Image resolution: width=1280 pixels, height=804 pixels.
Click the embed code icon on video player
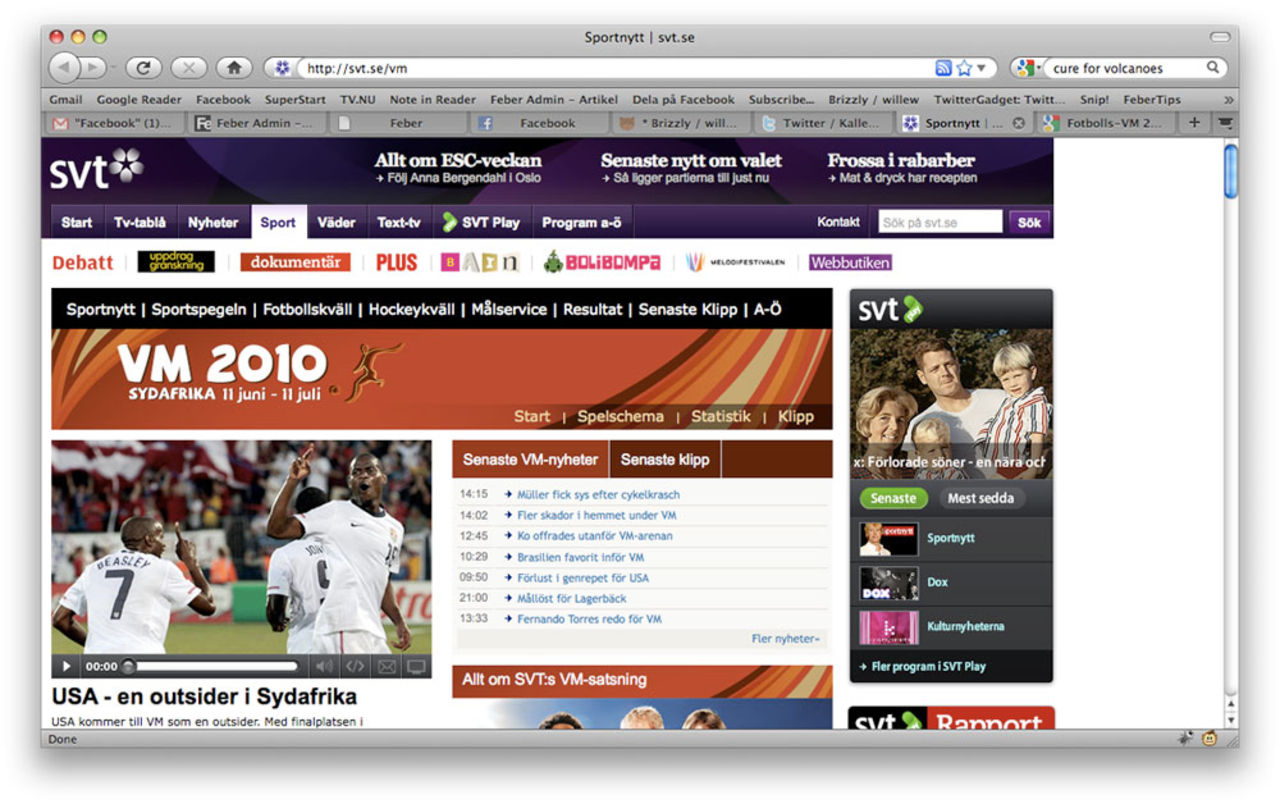click(354, 666)
